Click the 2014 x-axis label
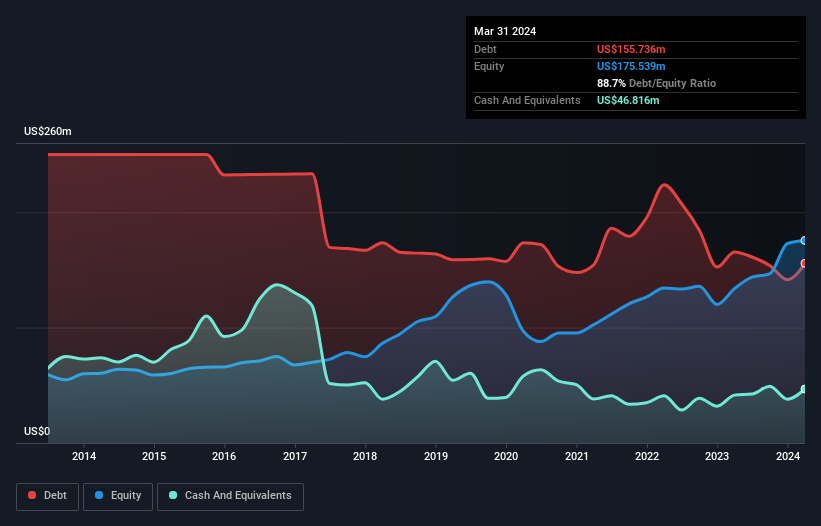Screen dimensions: 821x526 [84, 456]
